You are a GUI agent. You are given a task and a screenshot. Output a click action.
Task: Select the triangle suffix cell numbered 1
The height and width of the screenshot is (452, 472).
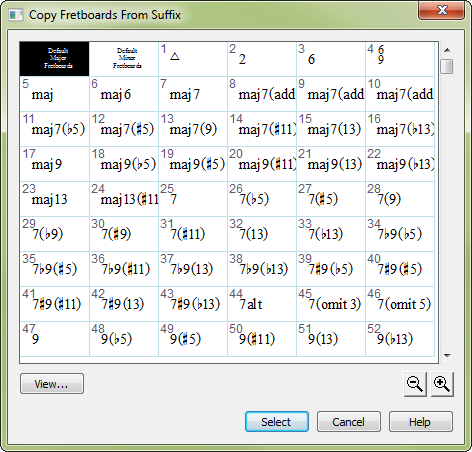[193, 59]
